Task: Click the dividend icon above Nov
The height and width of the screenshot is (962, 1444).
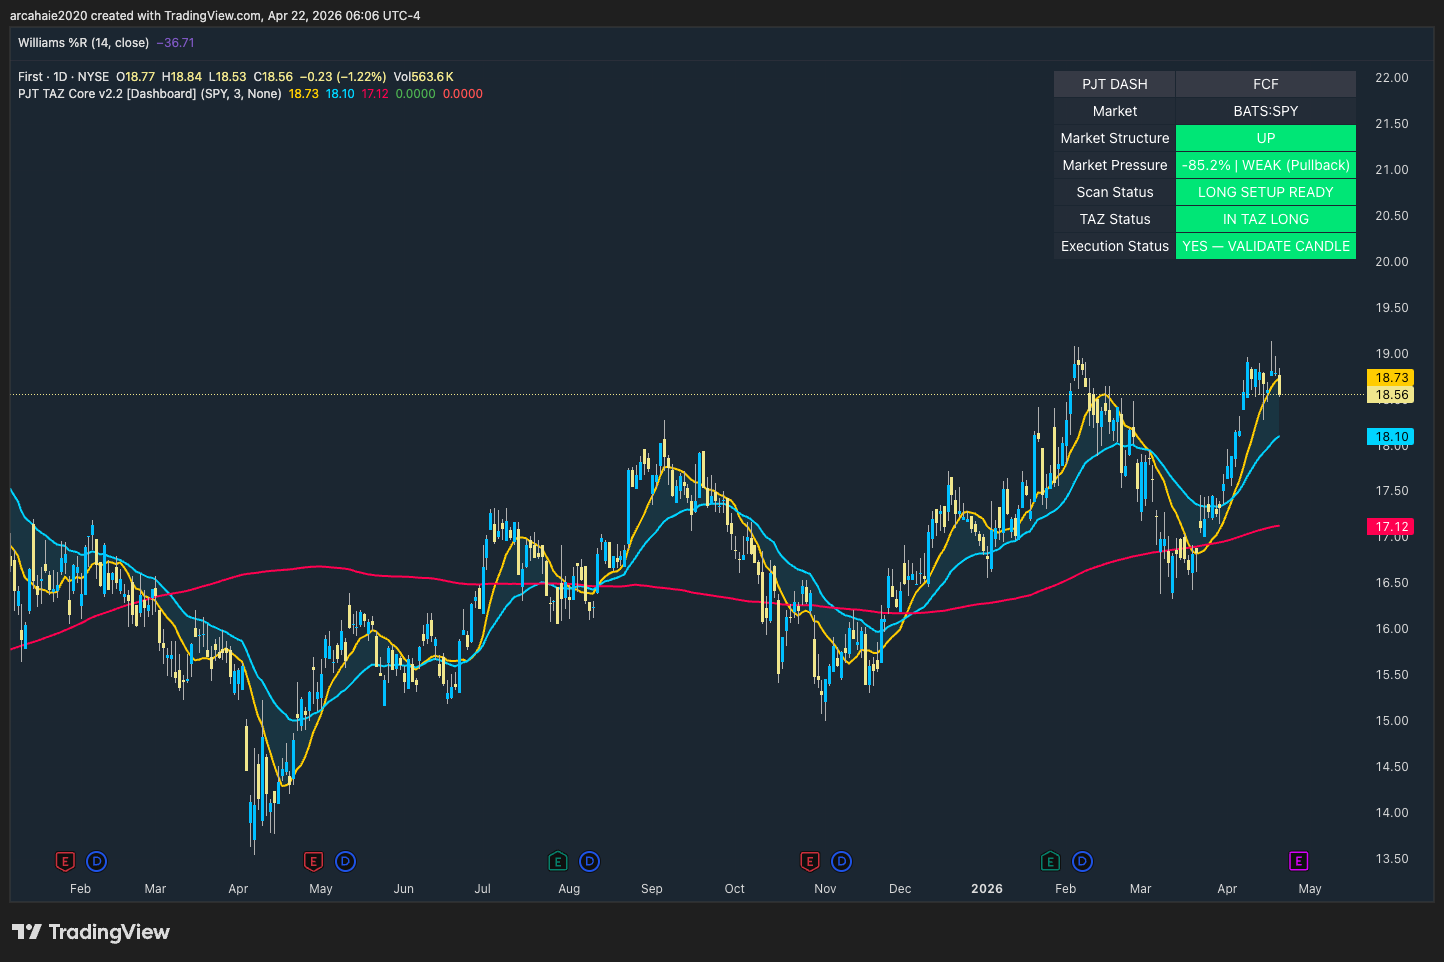Action: 842,861
